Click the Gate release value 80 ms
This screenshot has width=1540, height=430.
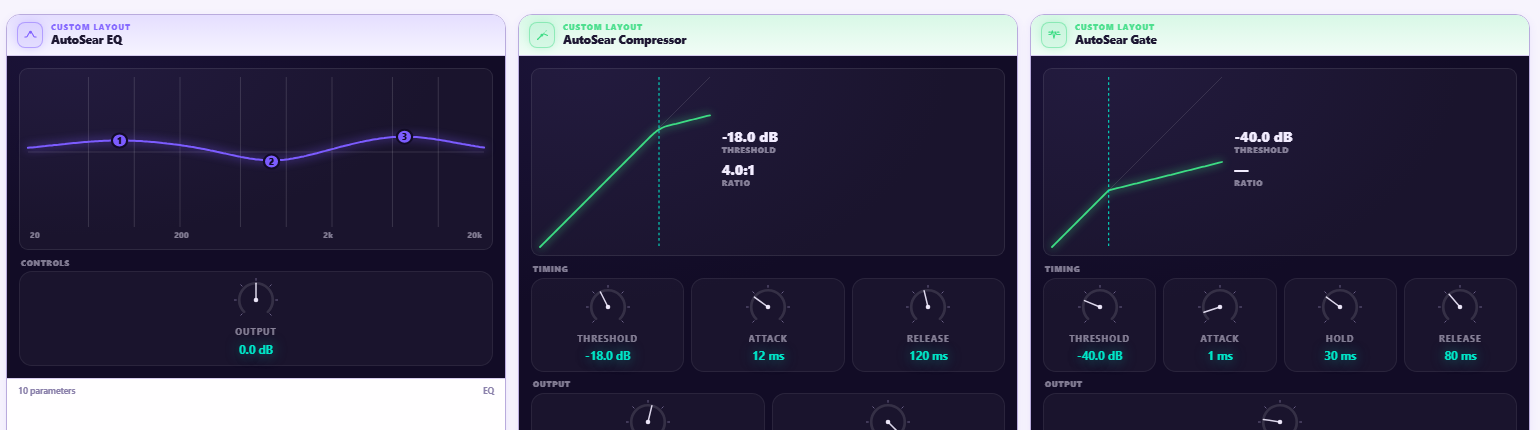[1460, 356]
